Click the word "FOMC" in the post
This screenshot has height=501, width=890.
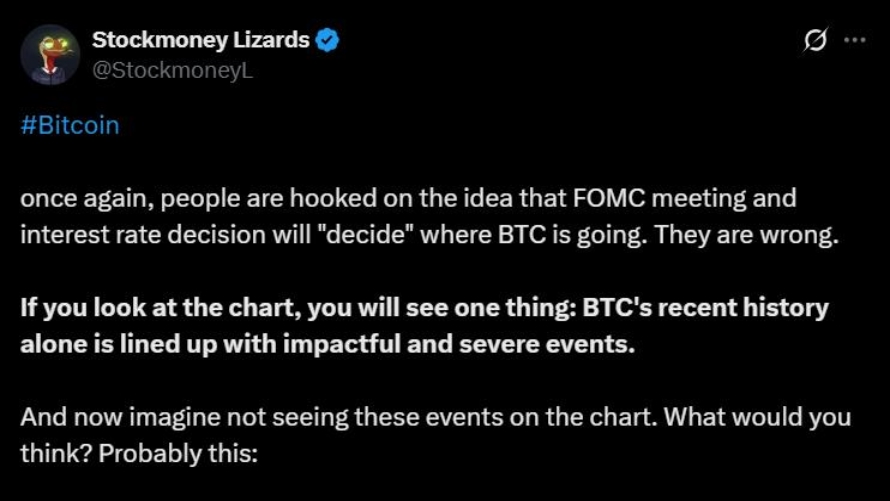pyautogui.click(x=609, y=198)
